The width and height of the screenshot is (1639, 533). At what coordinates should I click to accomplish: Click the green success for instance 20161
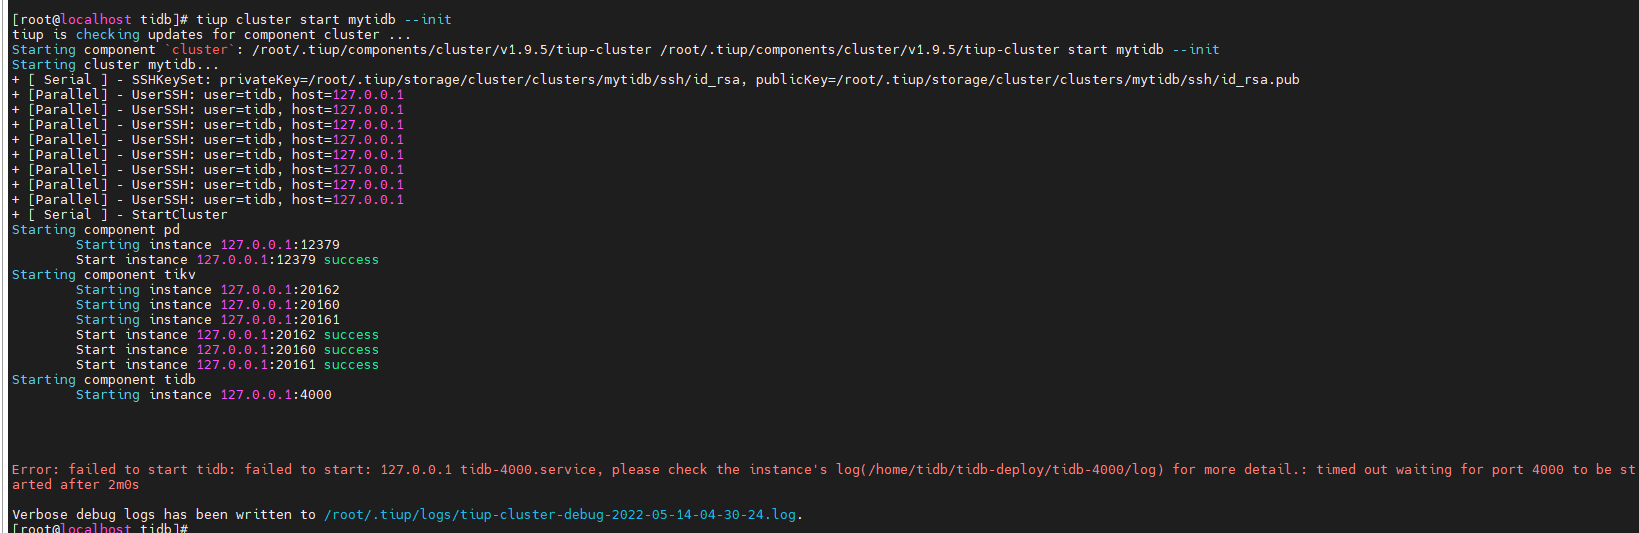coord(351,365)
